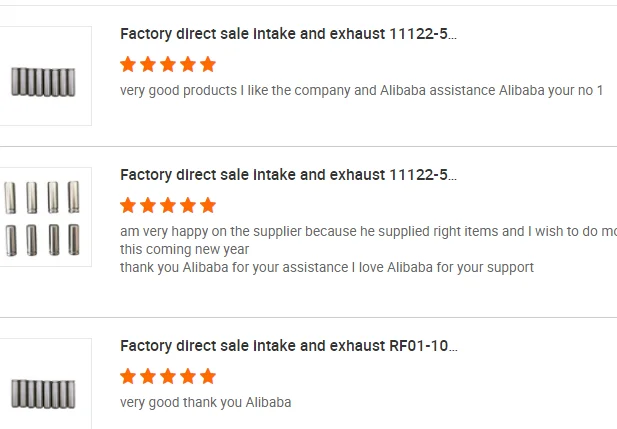Viewport: 617px width, 429px height.
Task: Click fifth star in middle review's rating
Action: click(x=208, y=205)
